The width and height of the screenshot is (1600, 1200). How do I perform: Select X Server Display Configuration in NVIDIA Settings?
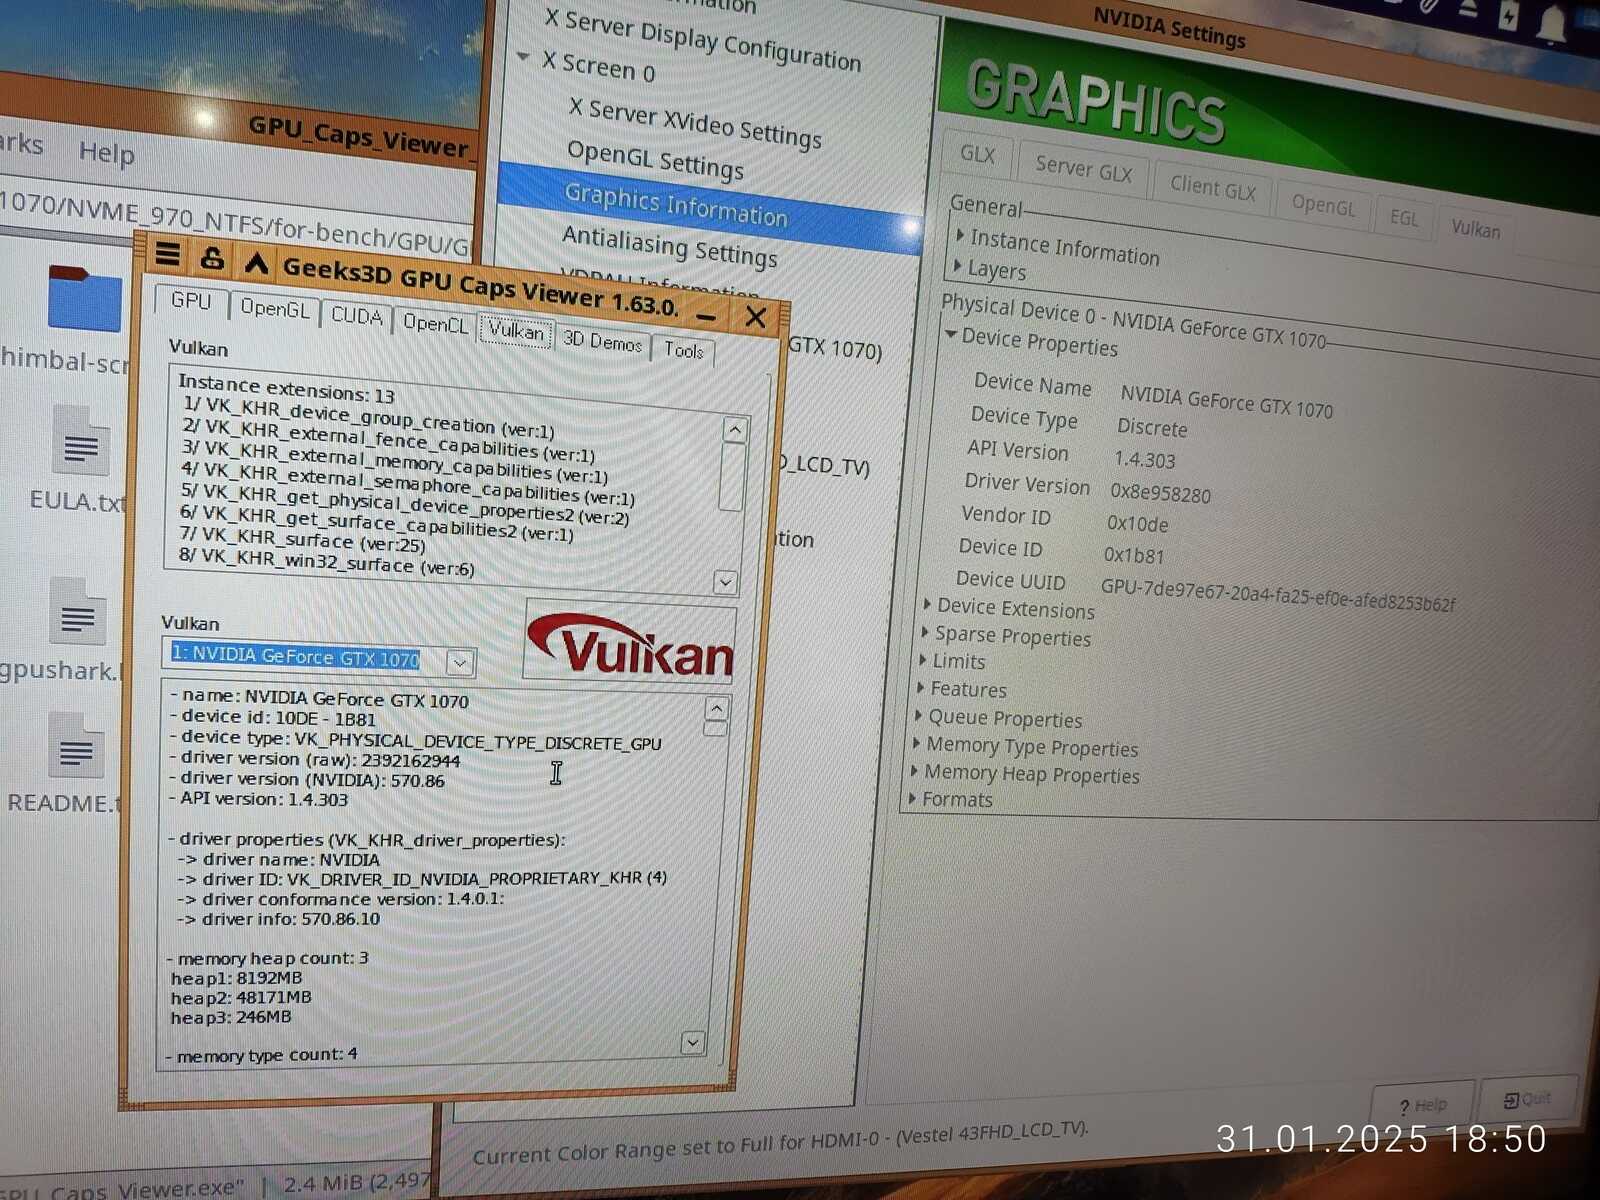(702, 40)
